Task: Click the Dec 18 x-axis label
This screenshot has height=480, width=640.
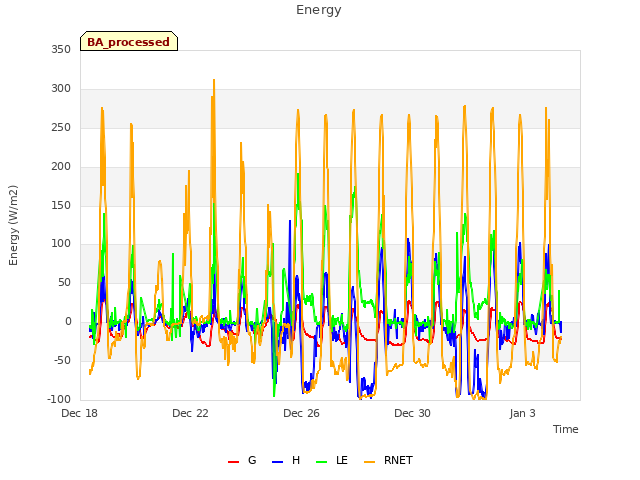Action: (x=80, y=413)
